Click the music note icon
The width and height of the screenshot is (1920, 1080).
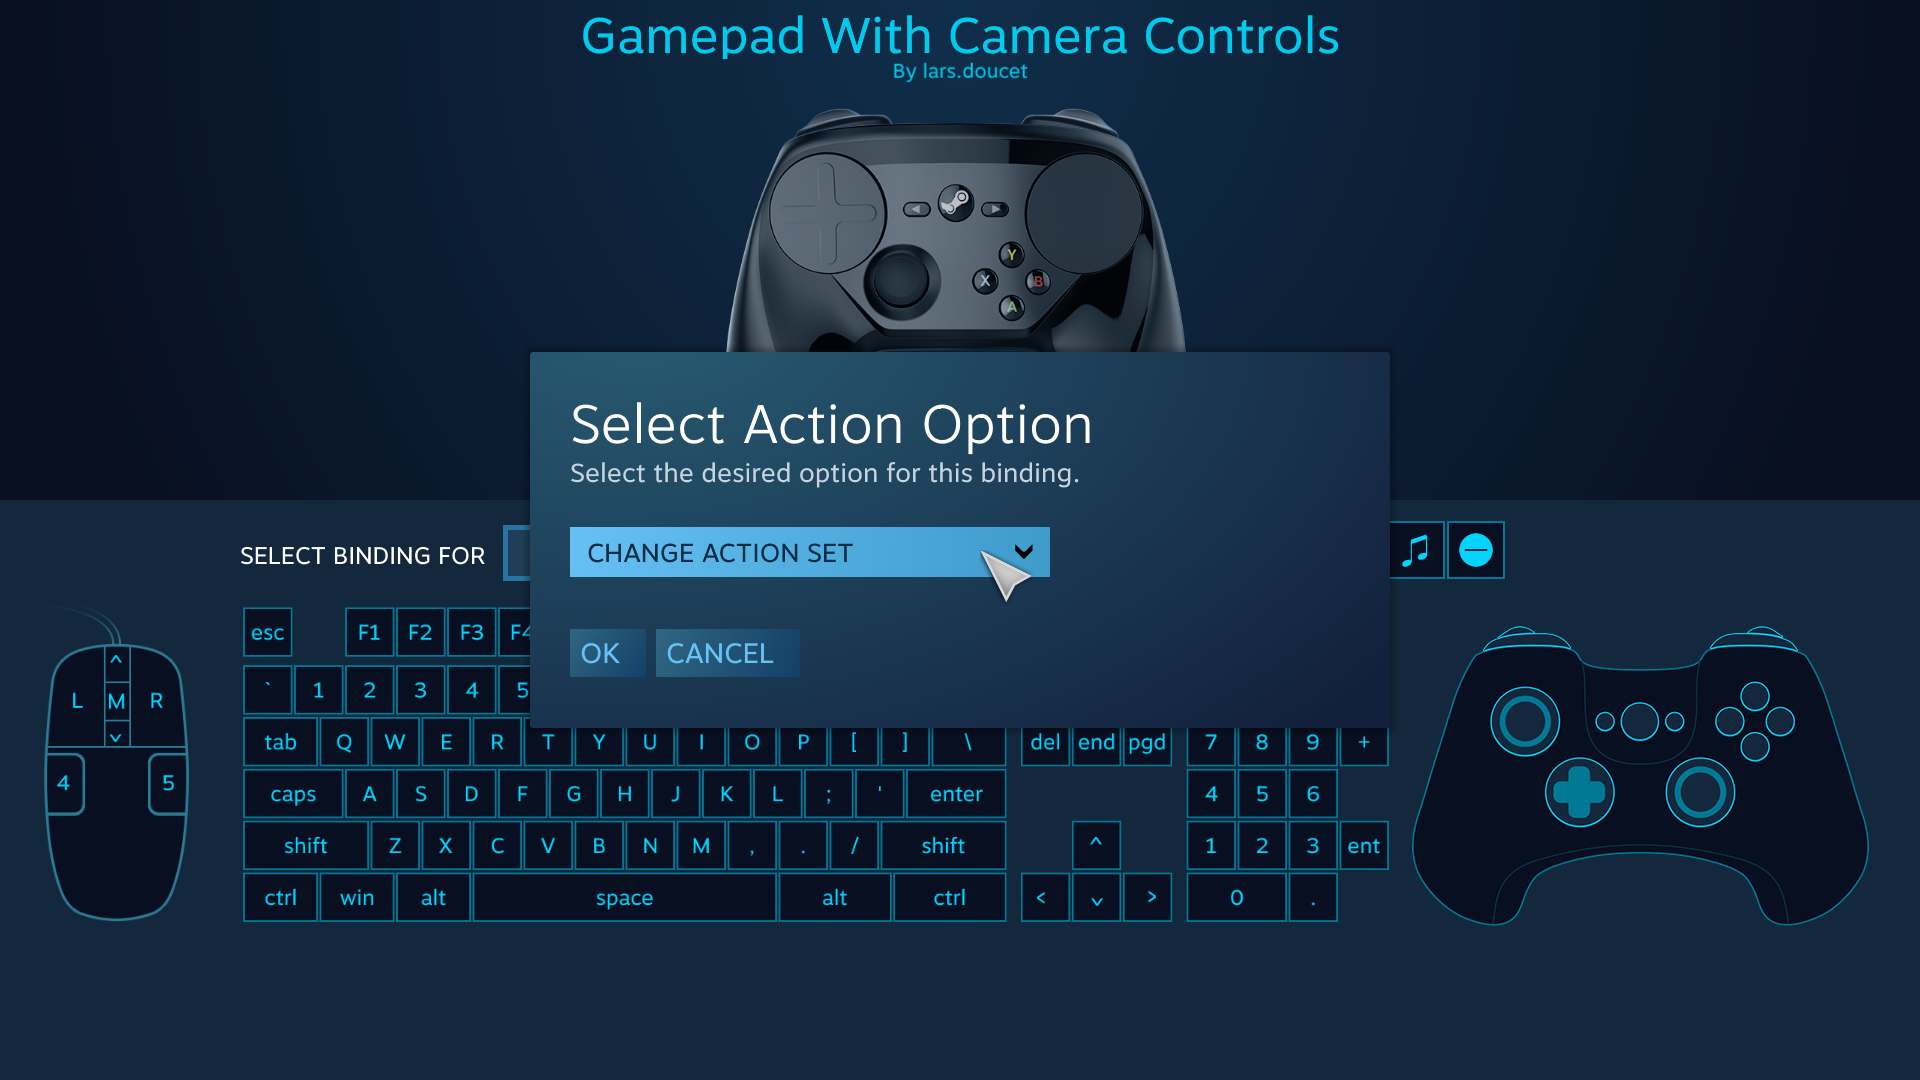(1416, 550)
